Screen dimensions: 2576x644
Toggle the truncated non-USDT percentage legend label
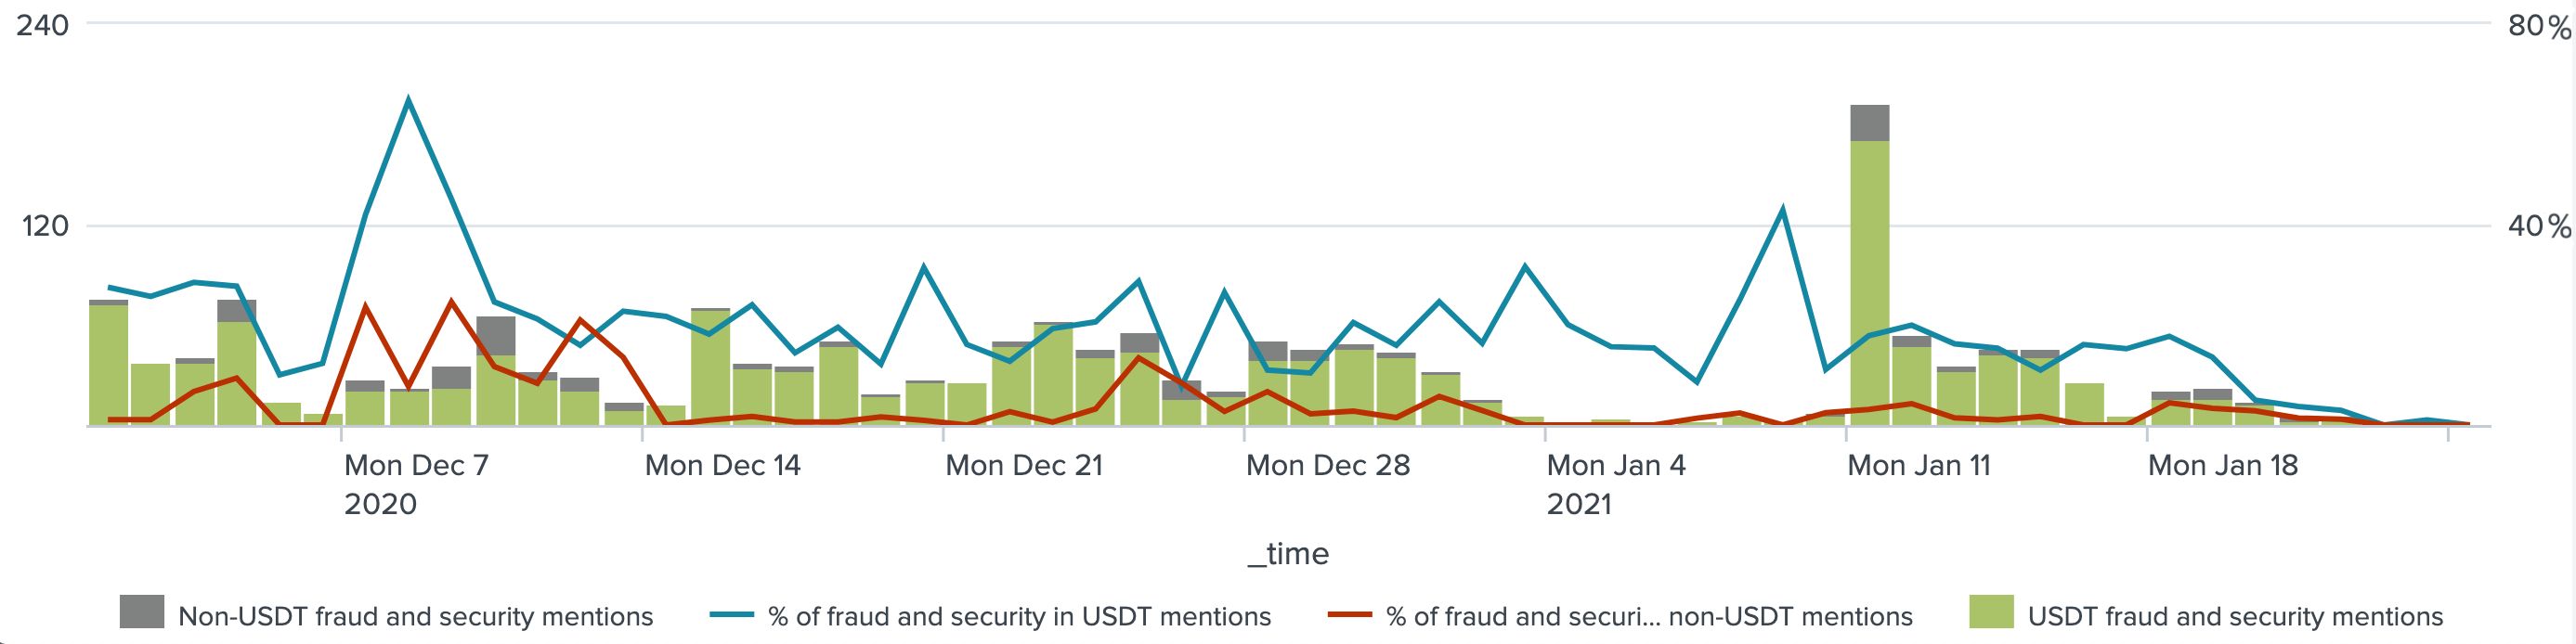click(x=1649, y=616)
